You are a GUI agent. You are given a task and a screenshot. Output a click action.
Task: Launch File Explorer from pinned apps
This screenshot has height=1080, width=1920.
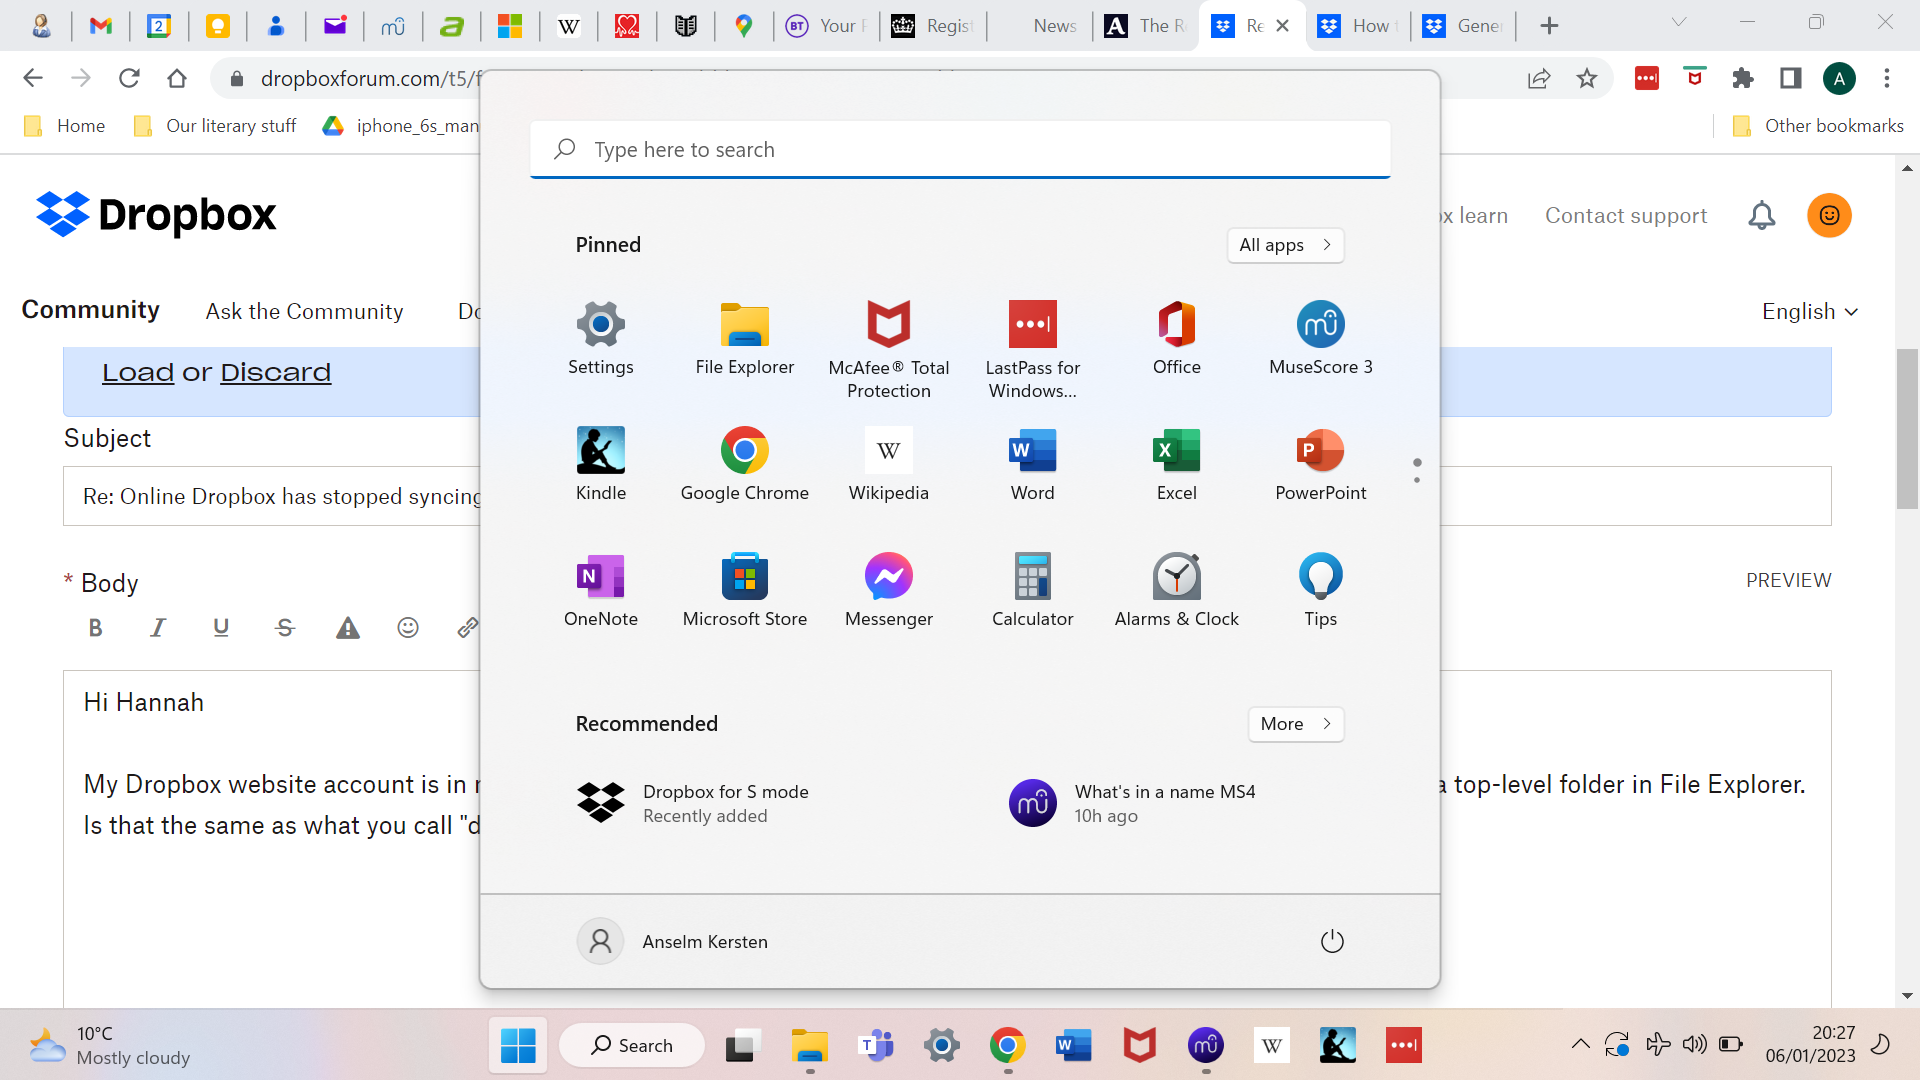point(745,338)
